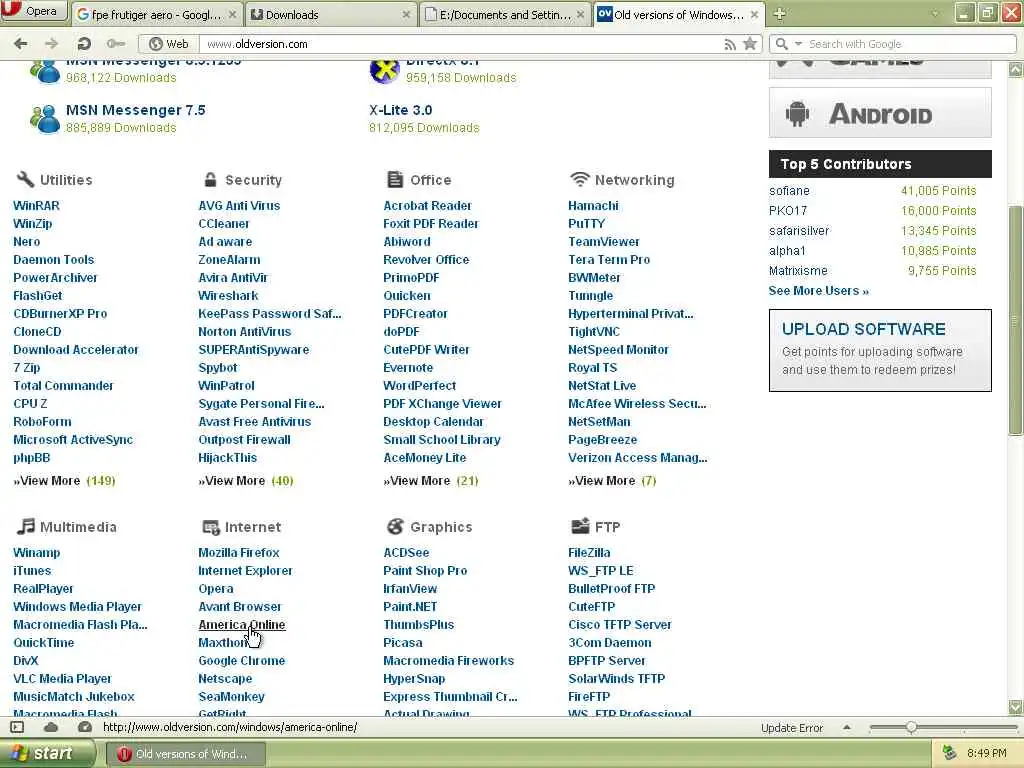The image size is (1024, 768).
Task: Open a new tab with plus icon
Action: (779, 14)
